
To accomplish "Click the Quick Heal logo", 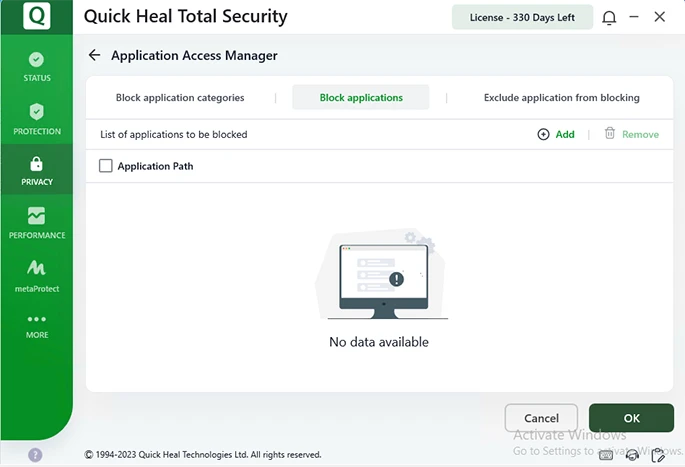I will click(x=36, y=17).
